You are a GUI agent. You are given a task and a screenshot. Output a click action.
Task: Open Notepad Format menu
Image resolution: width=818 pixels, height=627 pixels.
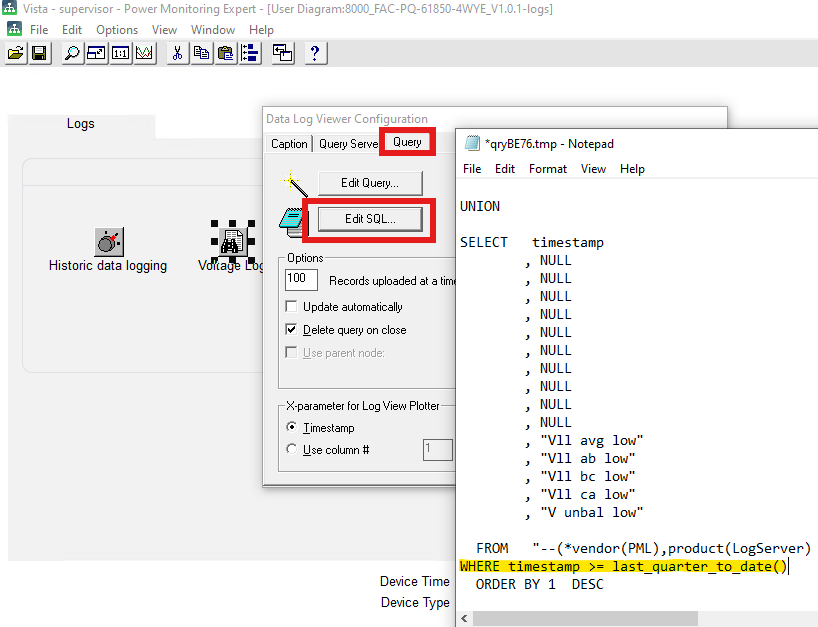pyautogui.click(x=548, y=169)
